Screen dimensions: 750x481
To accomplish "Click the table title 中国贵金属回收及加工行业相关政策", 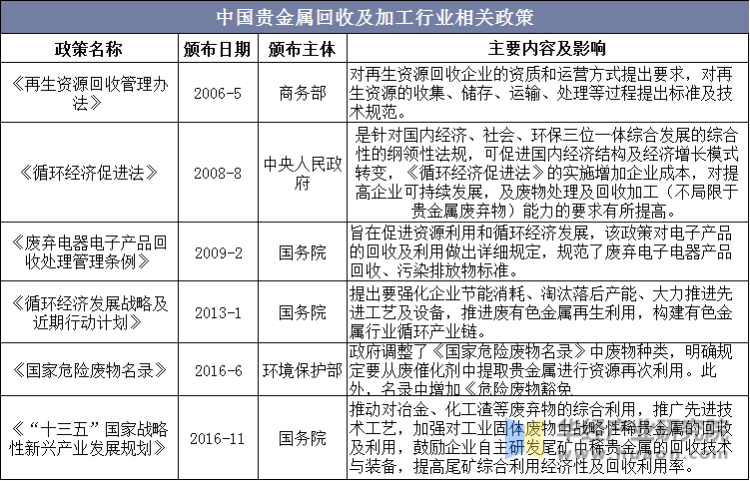I will (375, 17).
